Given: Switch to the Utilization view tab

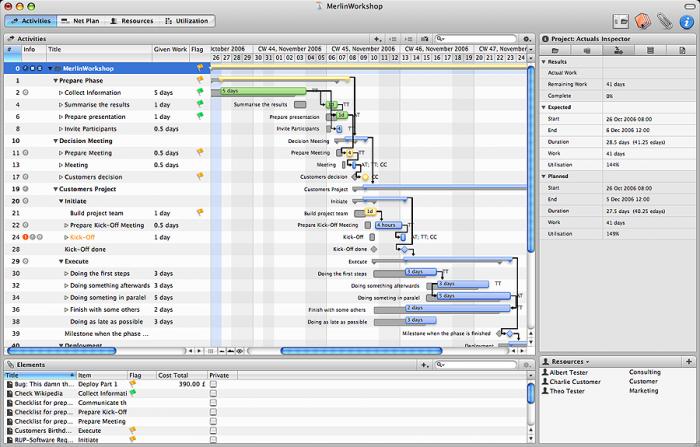Looking at the screenshot, I should click(187, 21).
